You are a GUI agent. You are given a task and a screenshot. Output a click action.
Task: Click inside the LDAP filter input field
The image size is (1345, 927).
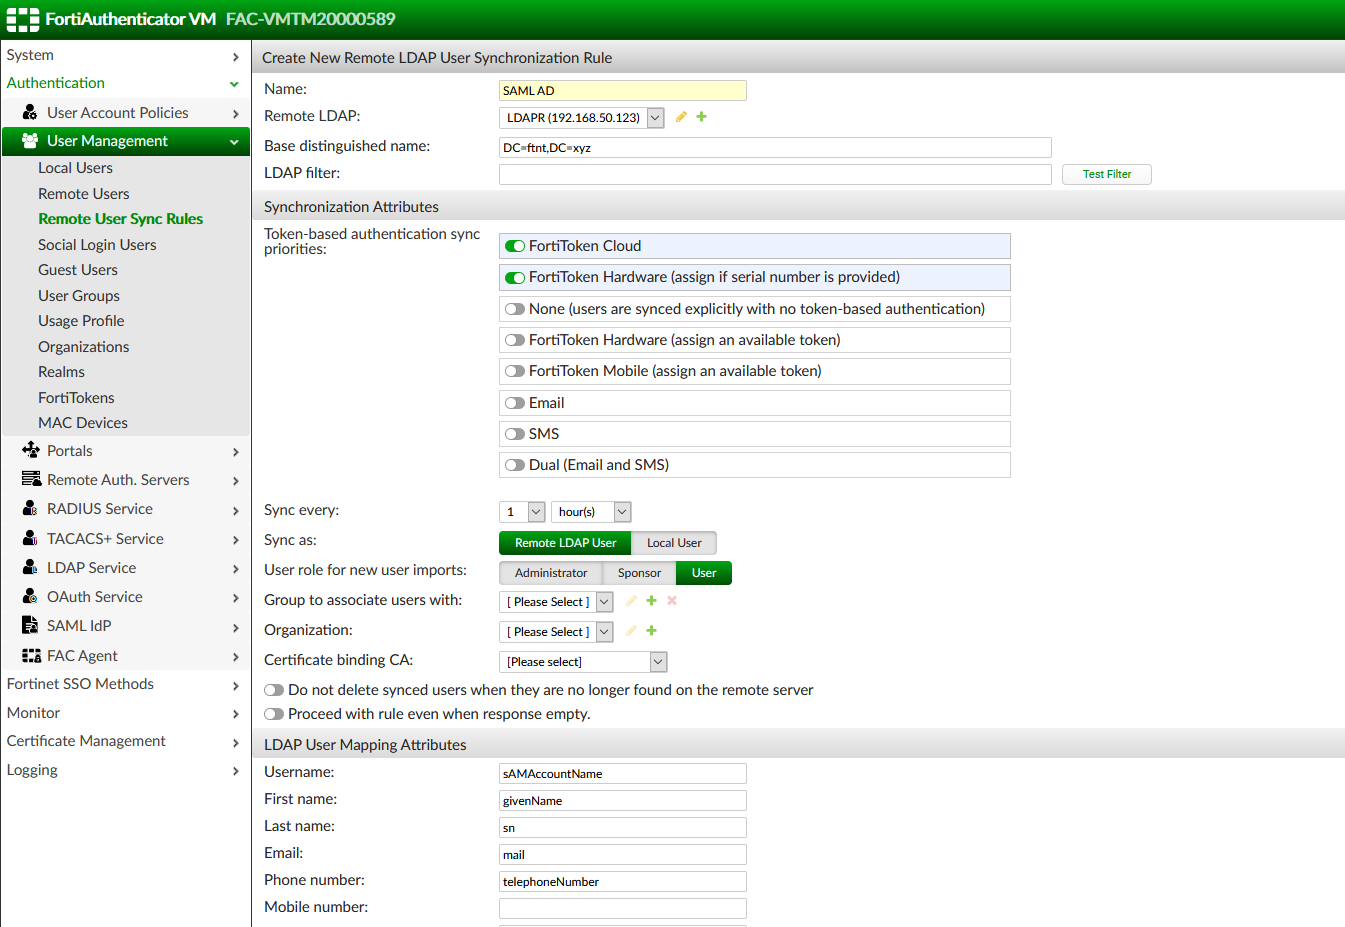[775, 174]
